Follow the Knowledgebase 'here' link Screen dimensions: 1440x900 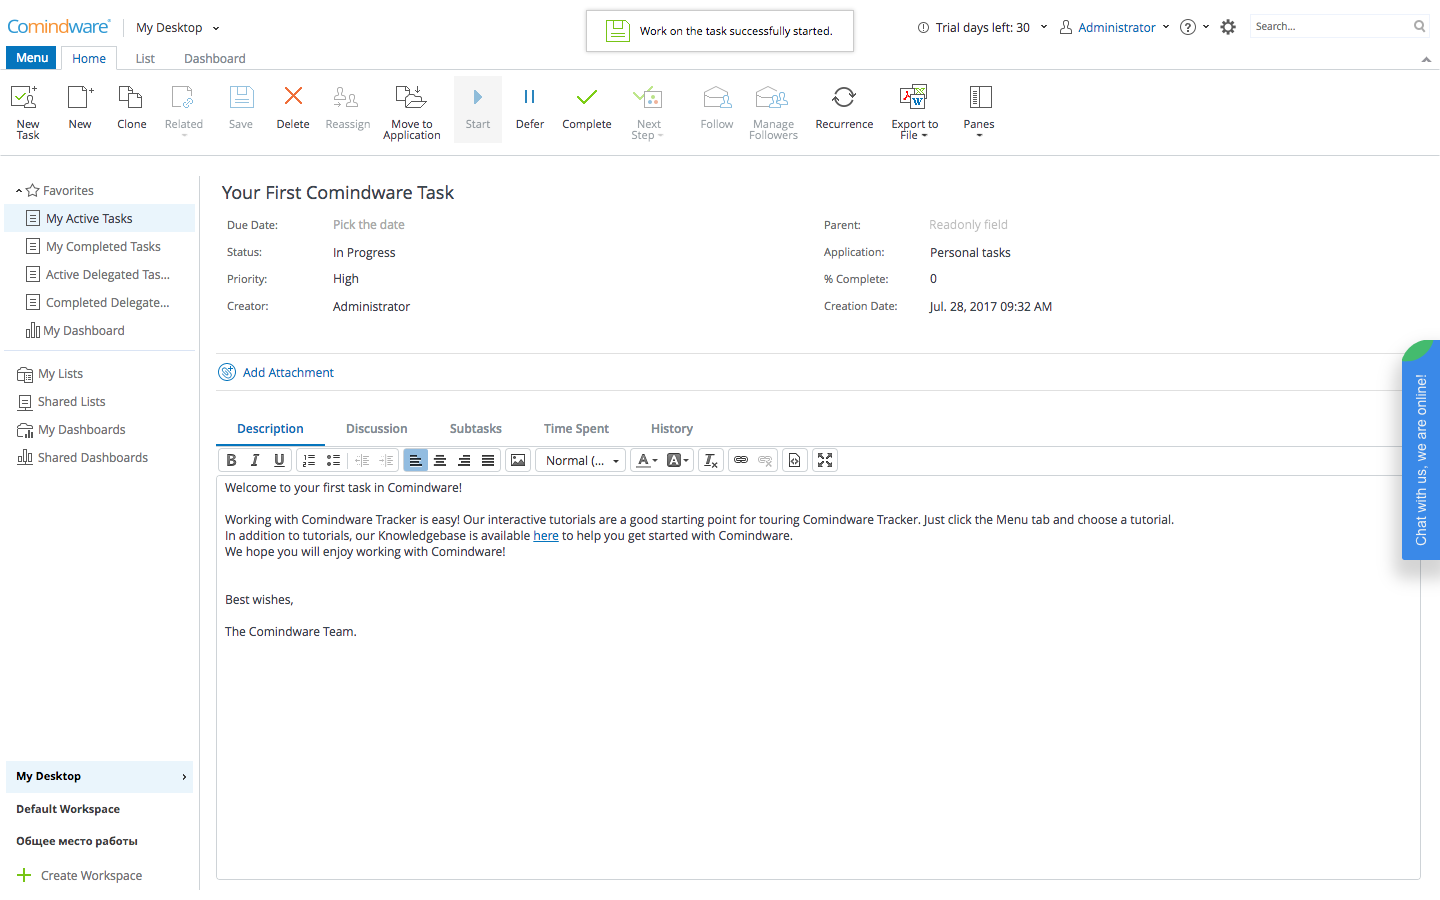(546, 536)
